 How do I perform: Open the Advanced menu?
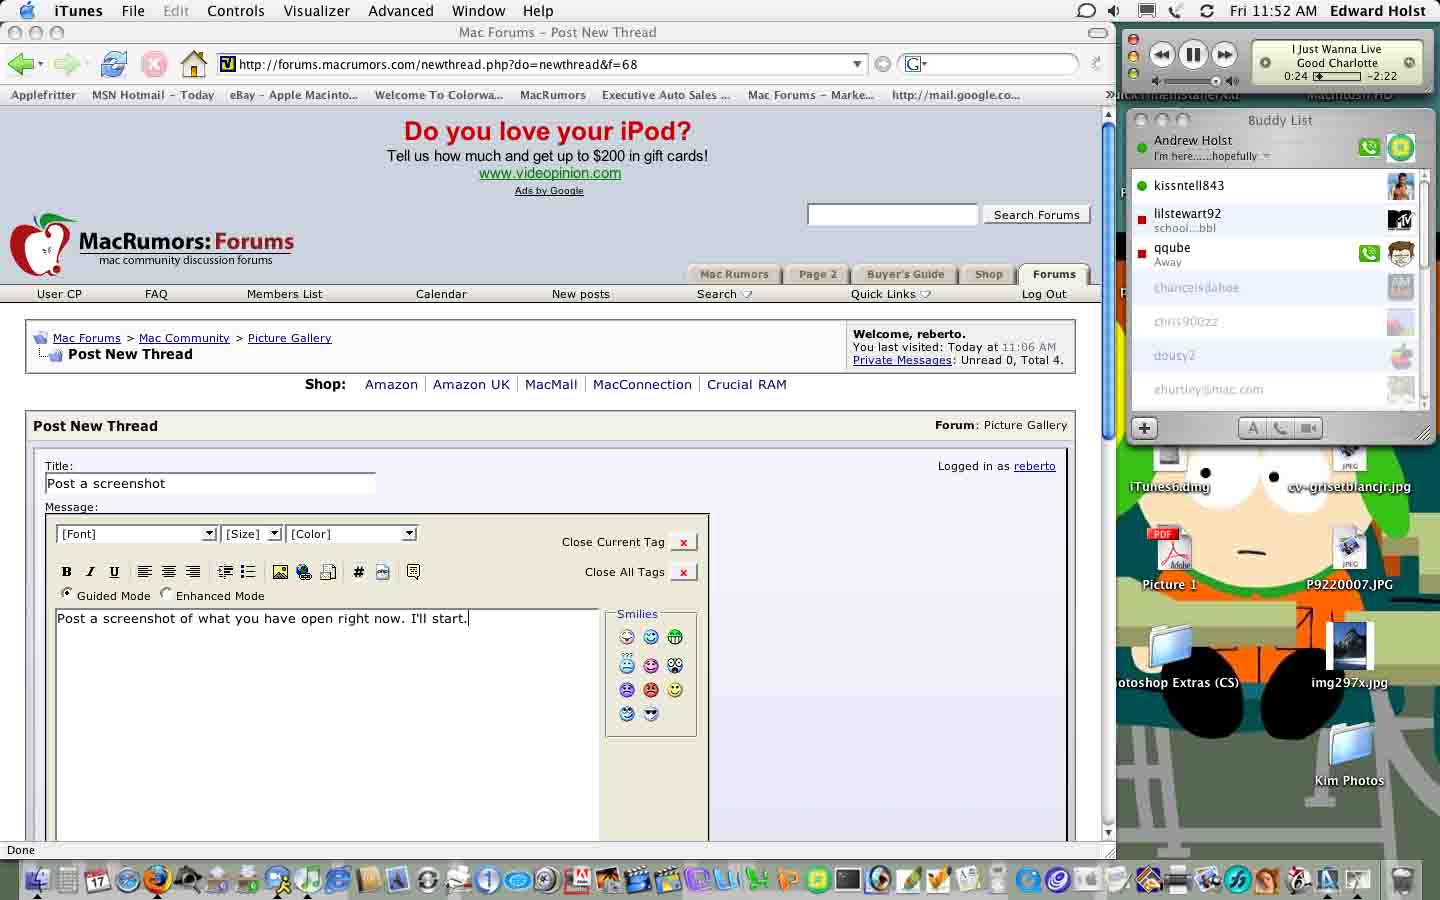pos(400,11)
